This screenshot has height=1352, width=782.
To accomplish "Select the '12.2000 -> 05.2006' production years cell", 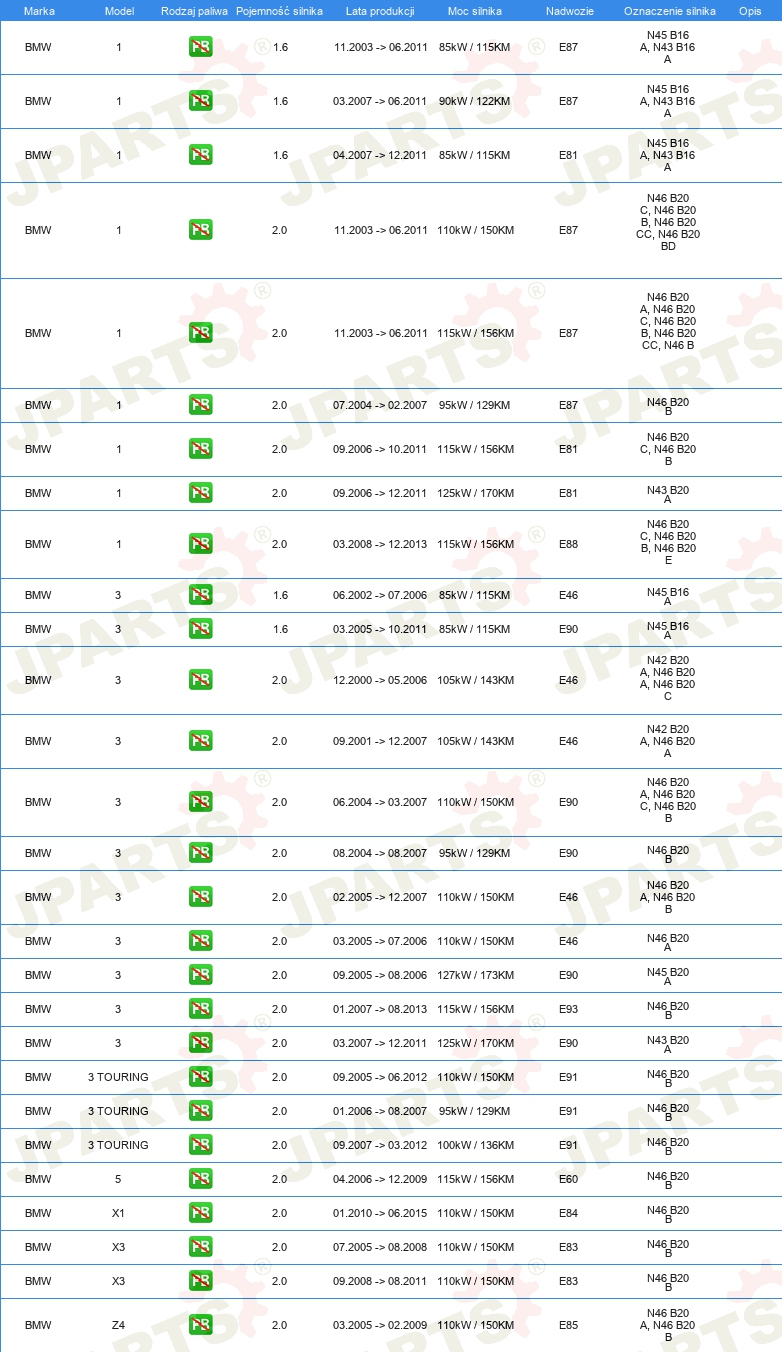I will point(380,680).
